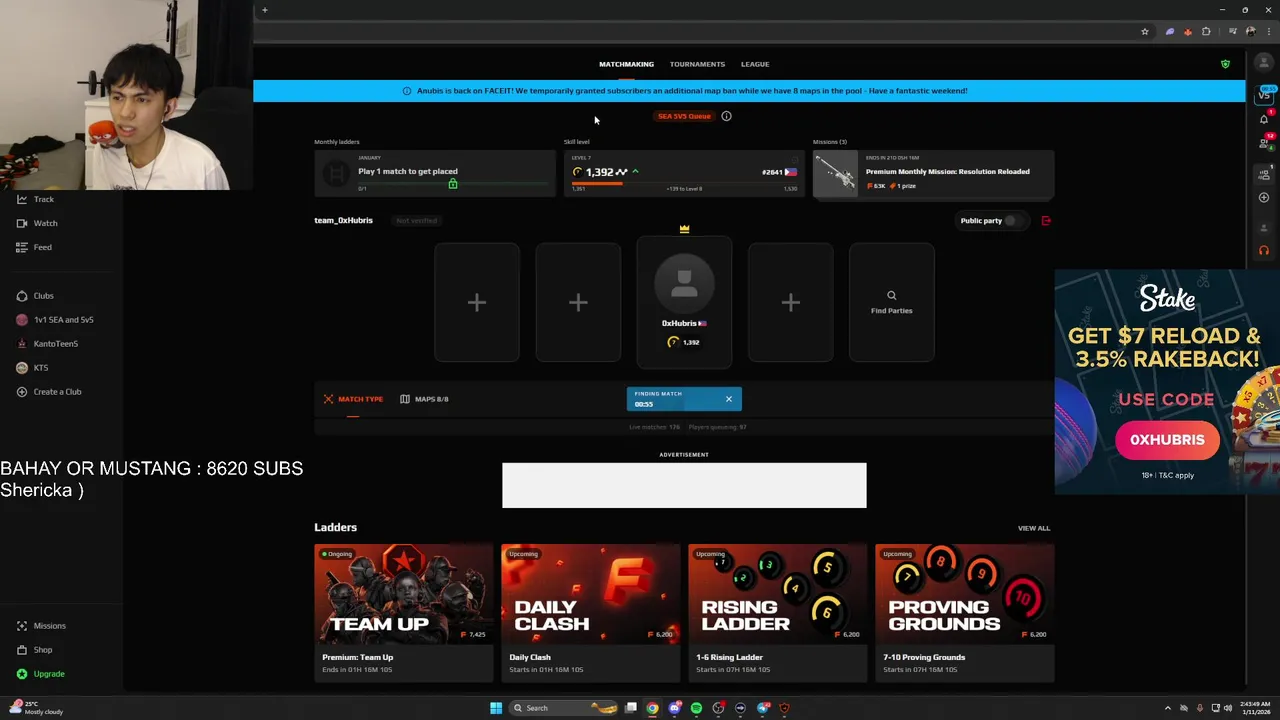Open the League tab

click(x=755, y=64)
